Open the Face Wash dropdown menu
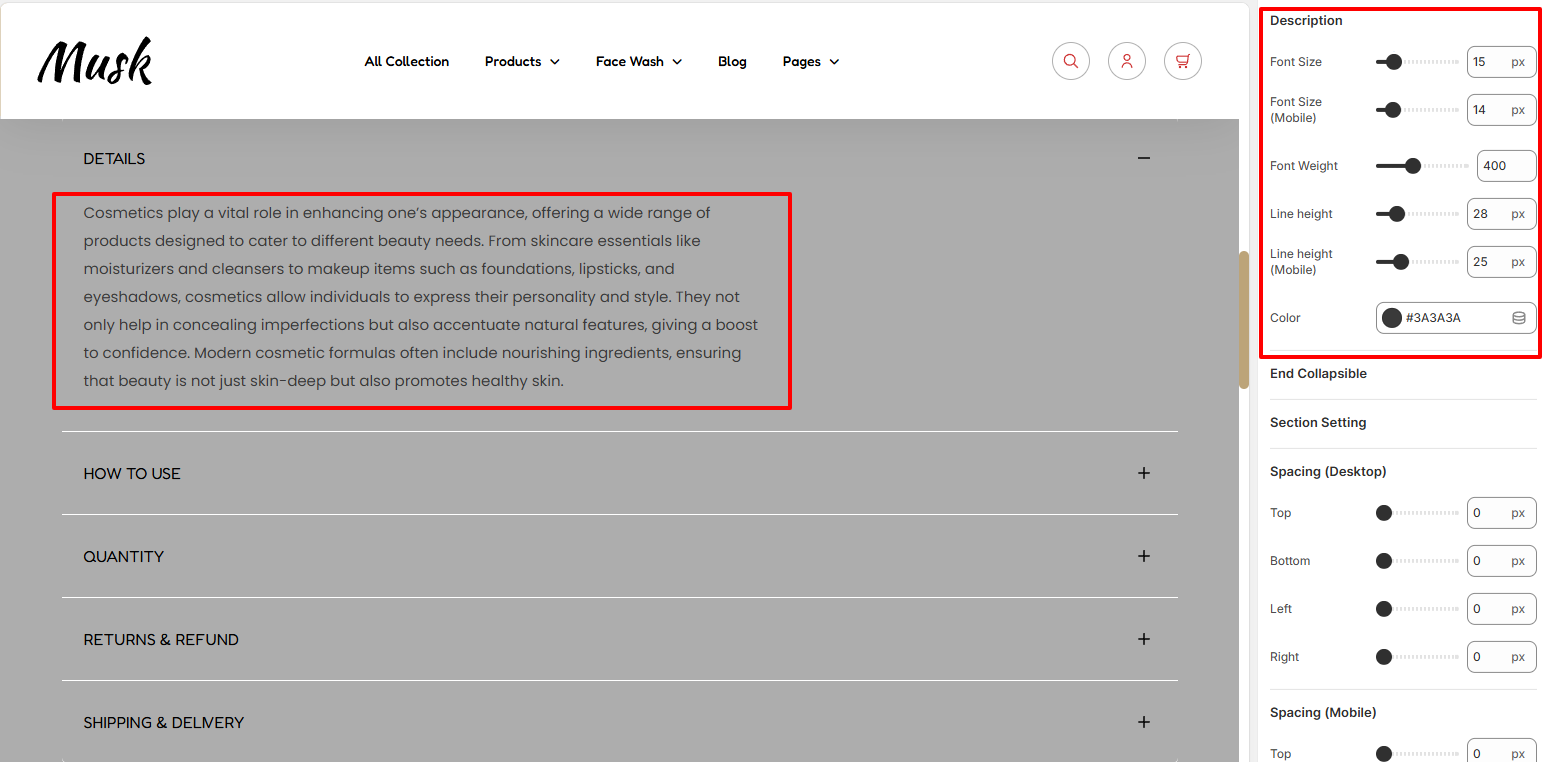Screen dimensions: 1543x762 [639, 61]
